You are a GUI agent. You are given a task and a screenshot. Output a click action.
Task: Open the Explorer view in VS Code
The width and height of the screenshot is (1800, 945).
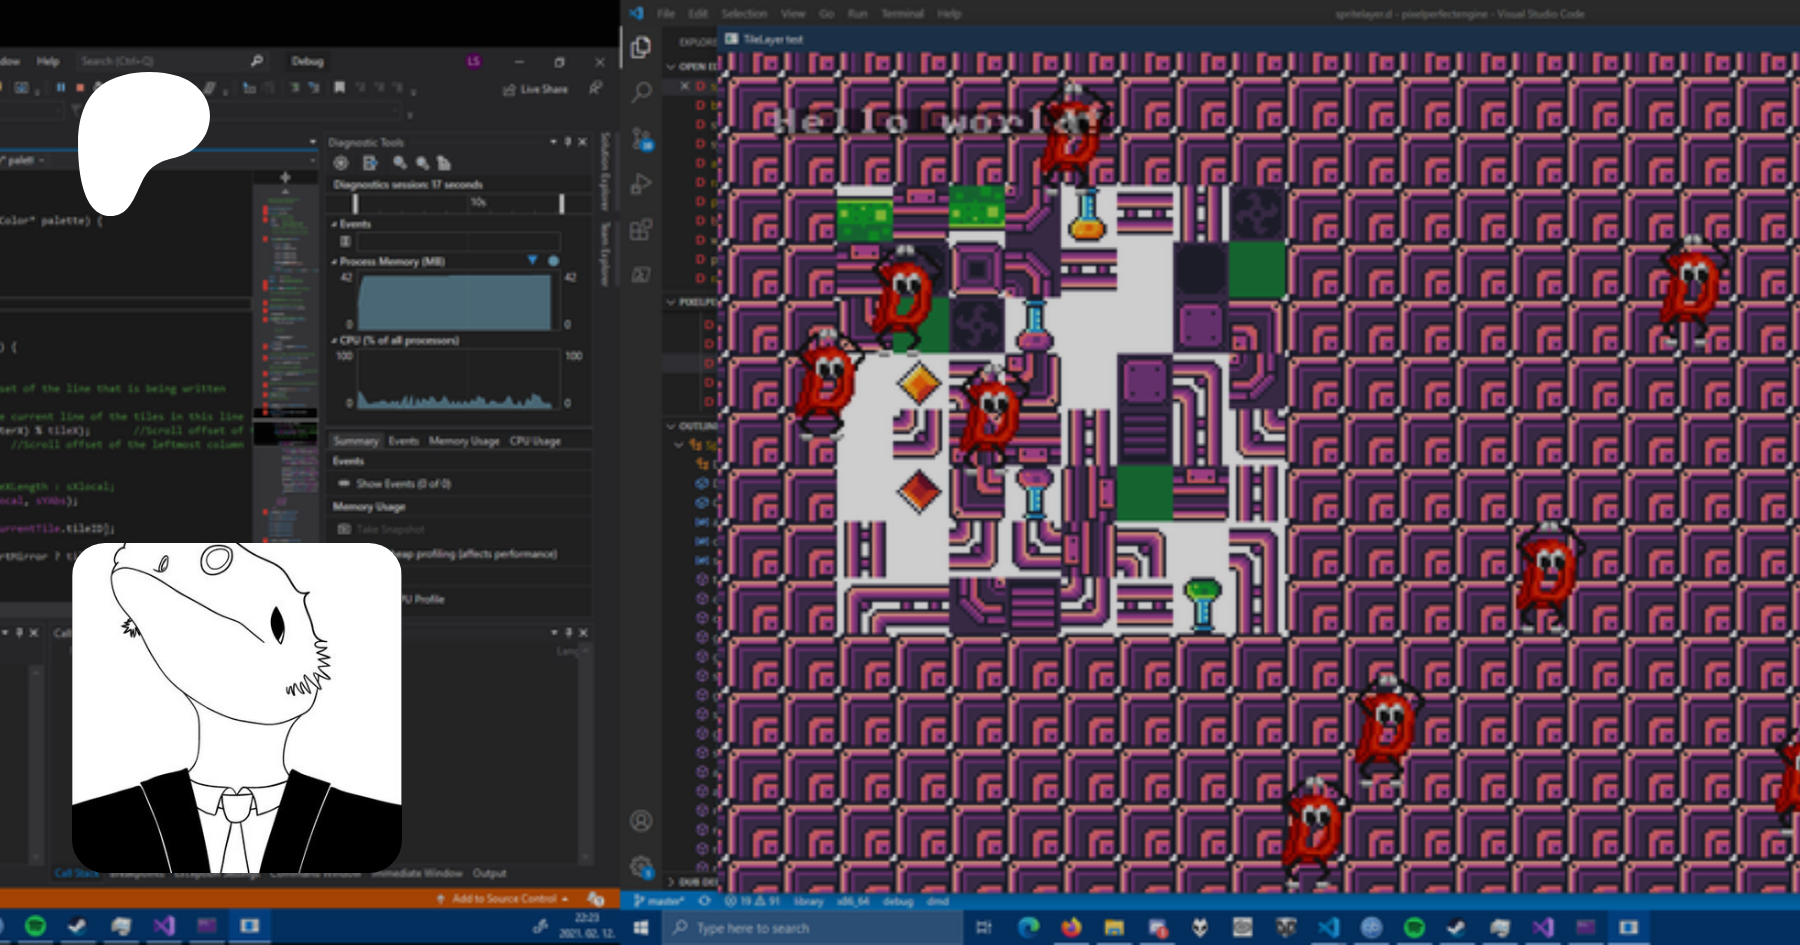click(641, 47)
